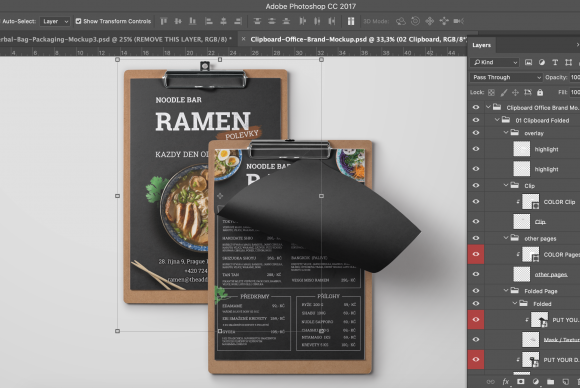Screen dimensions: 580x388
Task: Select the 3D Zoom camera icon
Action: tap(459, 21)
